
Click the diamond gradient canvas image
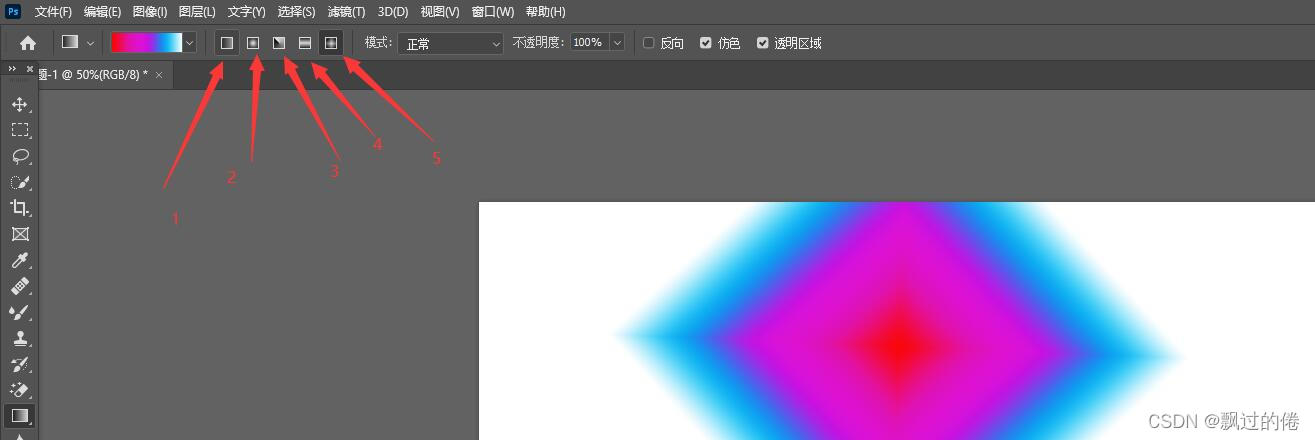897,321
